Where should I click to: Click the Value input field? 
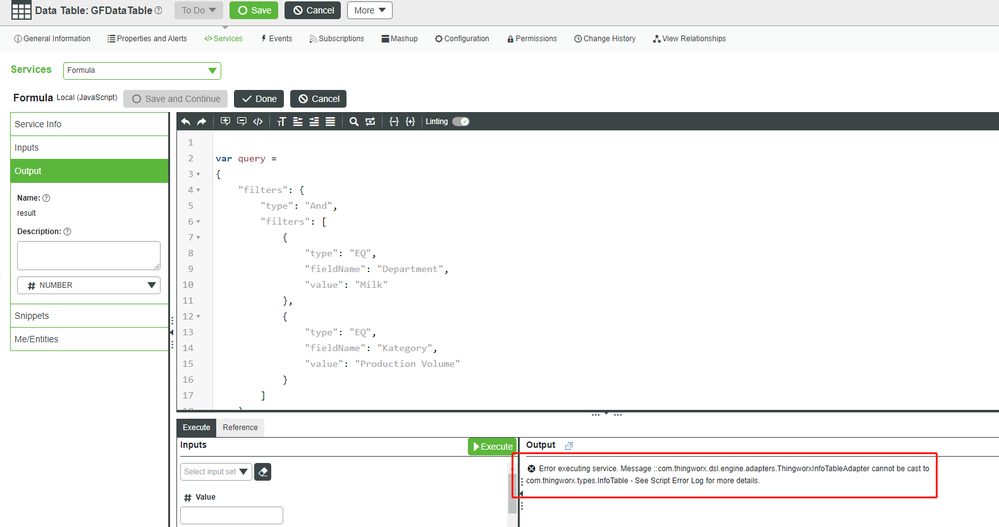tap(231, 516)
